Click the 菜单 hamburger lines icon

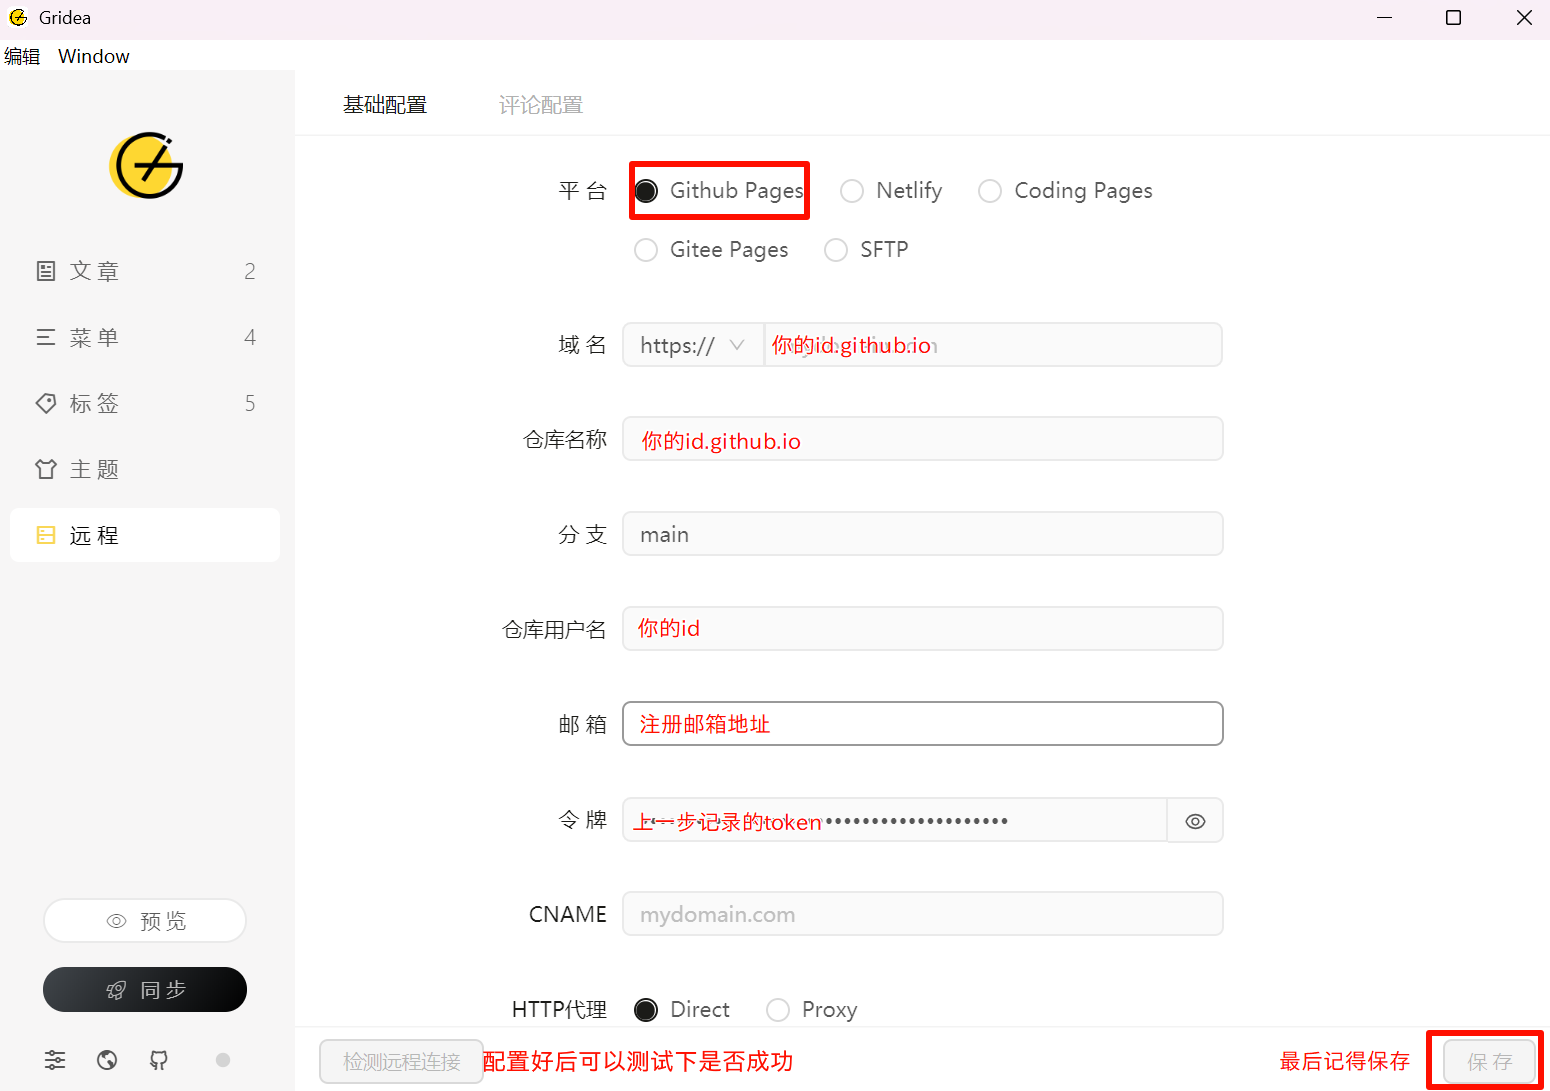pos(46,337)
